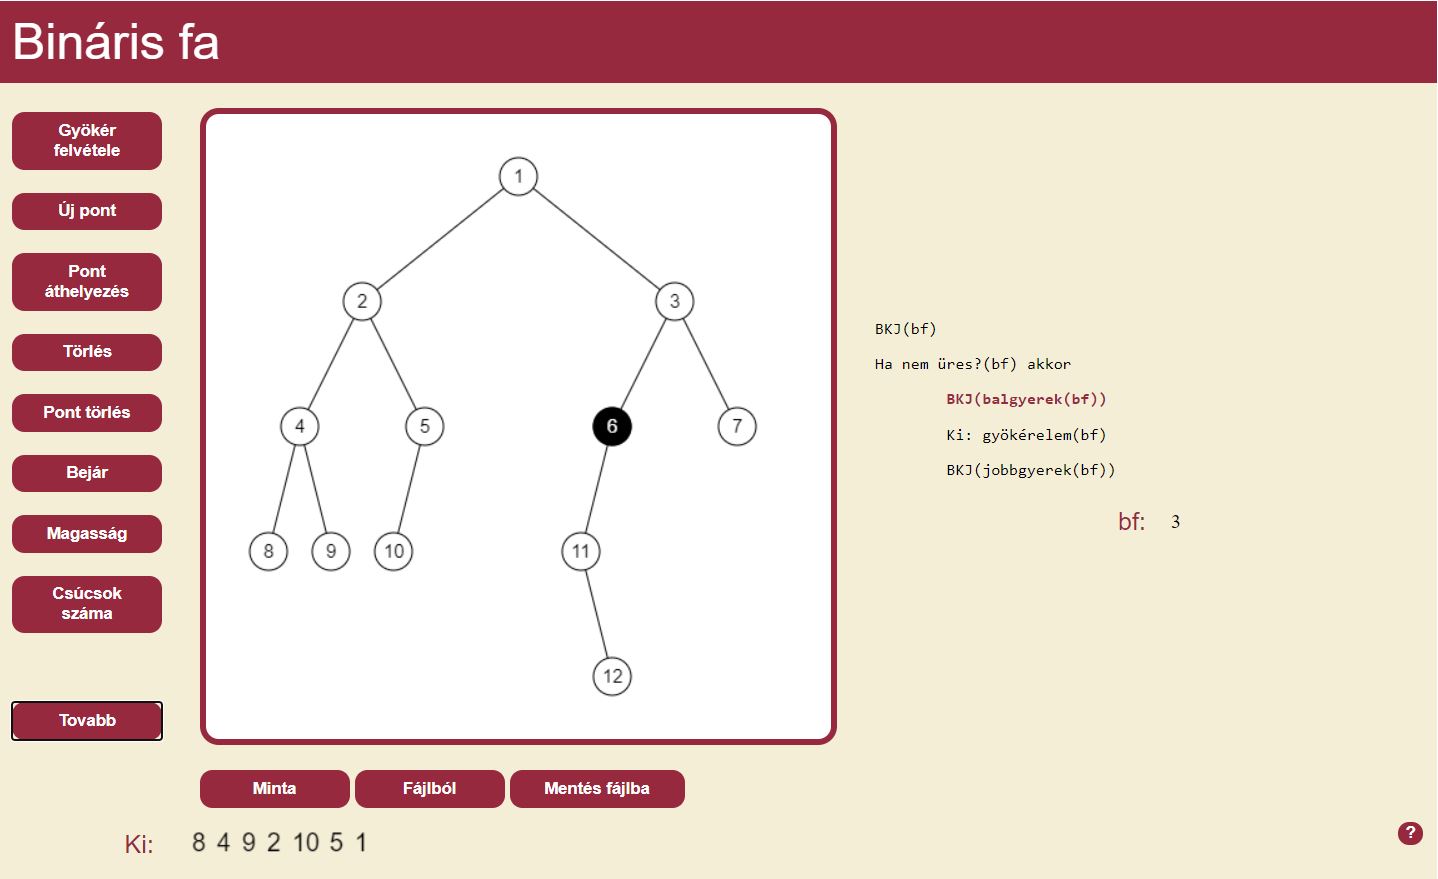
Task: Click tree node 7
Action: pos(737,427)
